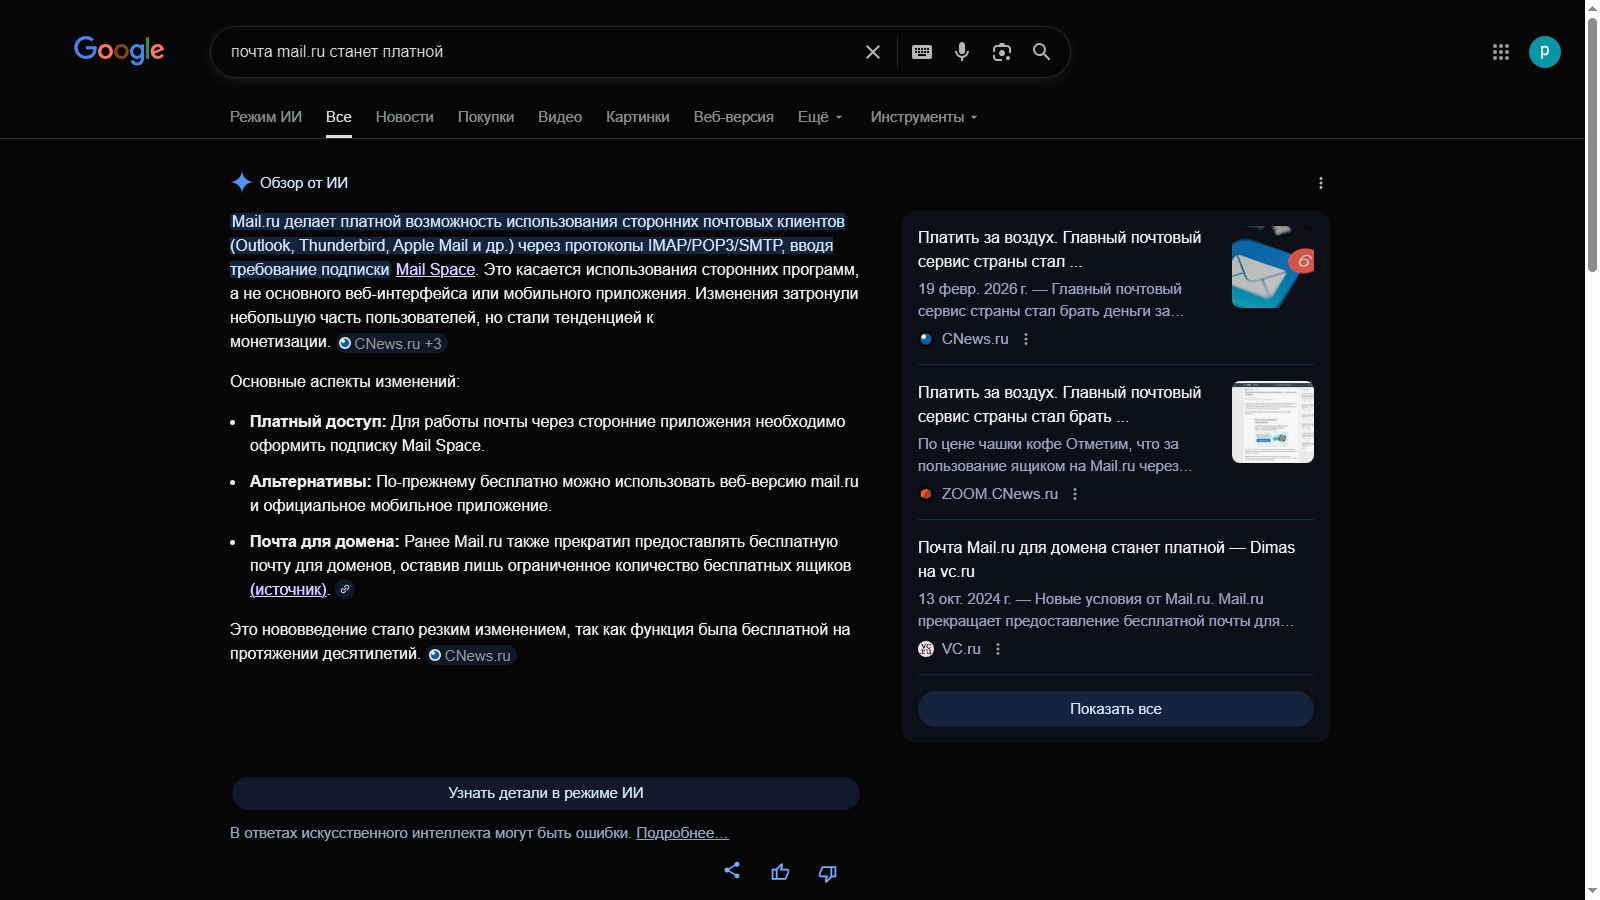The width and height of the screenshot is (1600, 900).
Task: Click the «Почта для домена:» bullet label
Action: (x=325, y=541)
